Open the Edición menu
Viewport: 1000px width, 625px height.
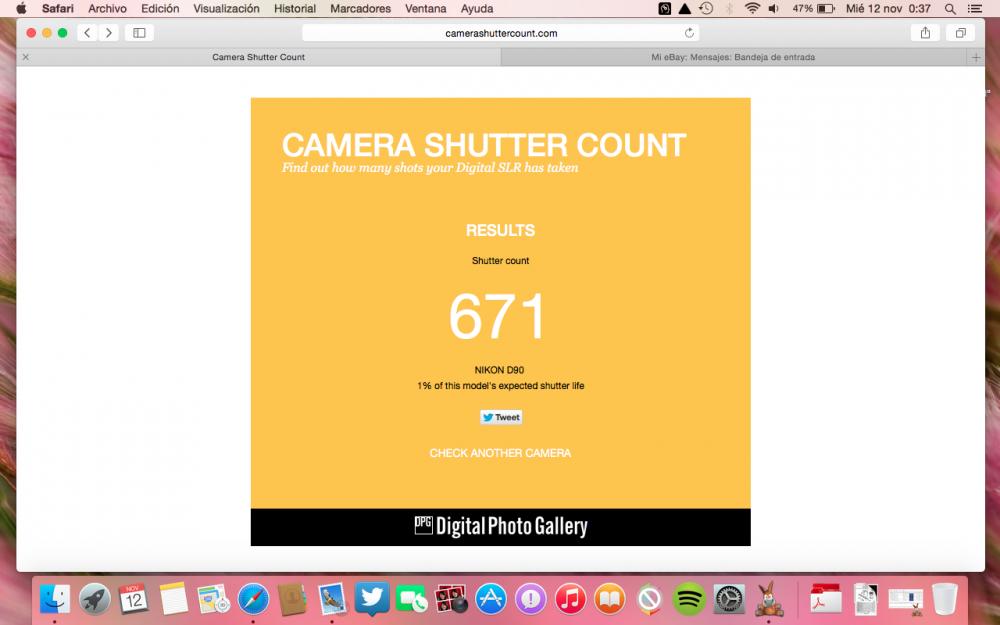point(160,9)
